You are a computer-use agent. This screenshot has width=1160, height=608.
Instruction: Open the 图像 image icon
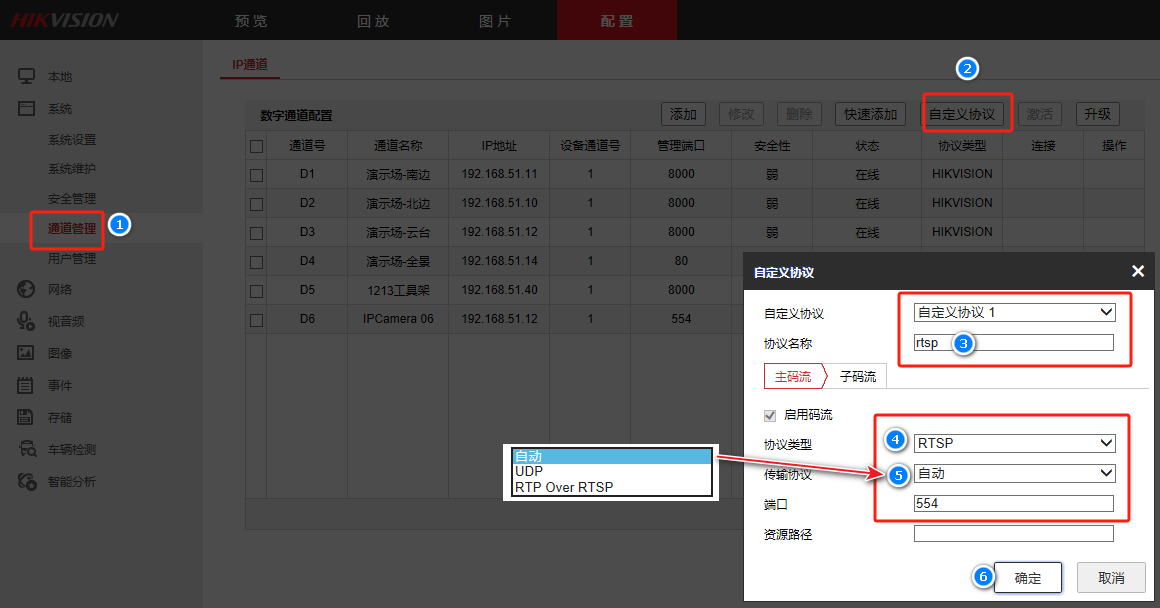[27, 353]
